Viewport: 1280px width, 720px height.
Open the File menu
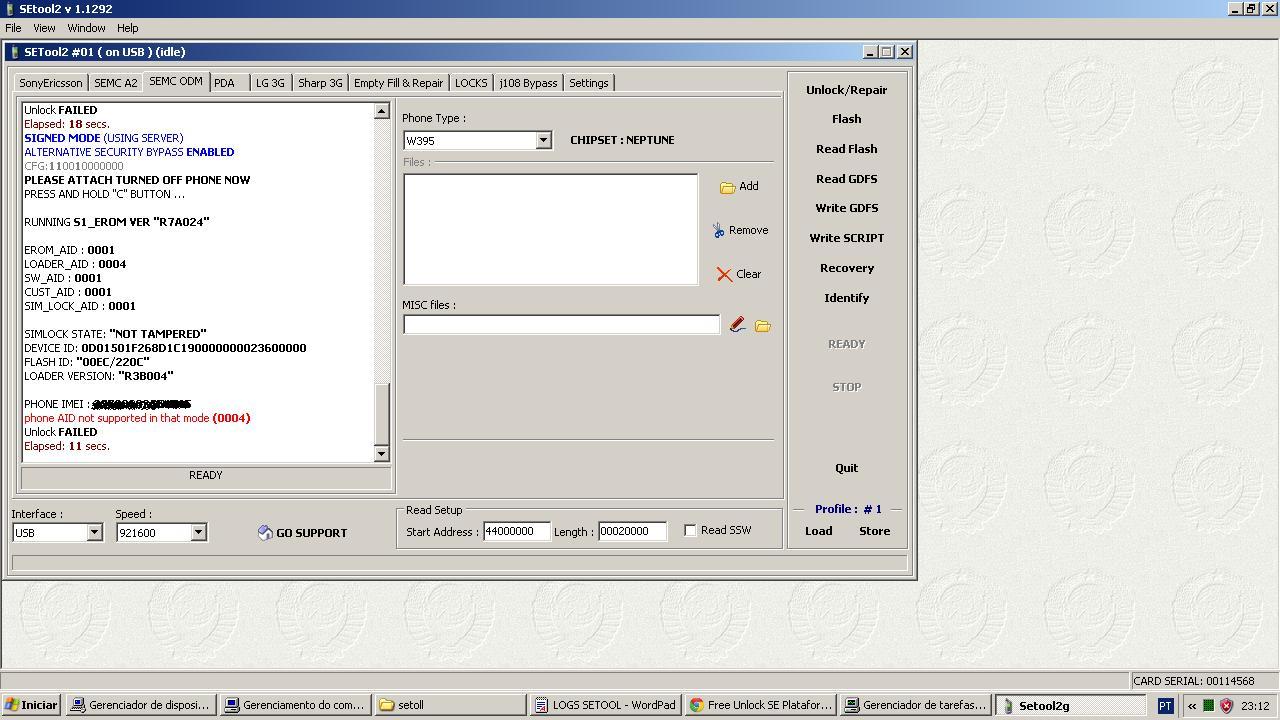(x=13, y=28)
